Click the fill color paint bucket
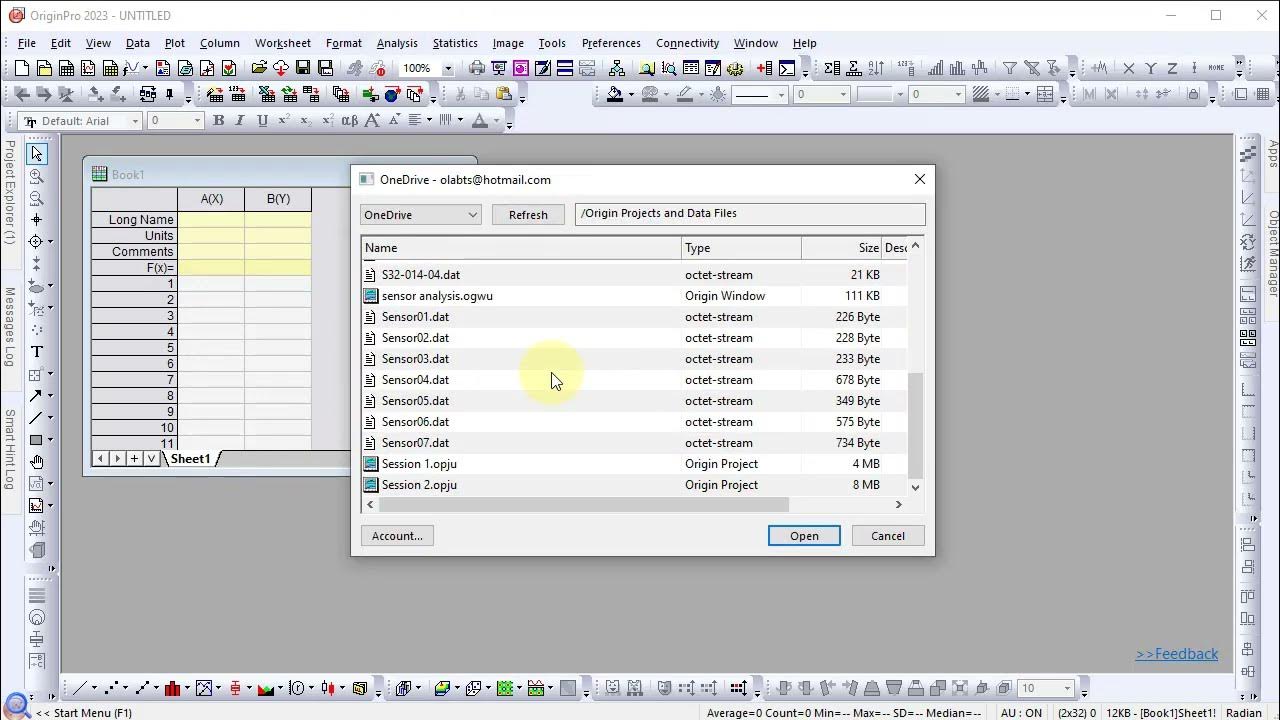 [615, 95]
